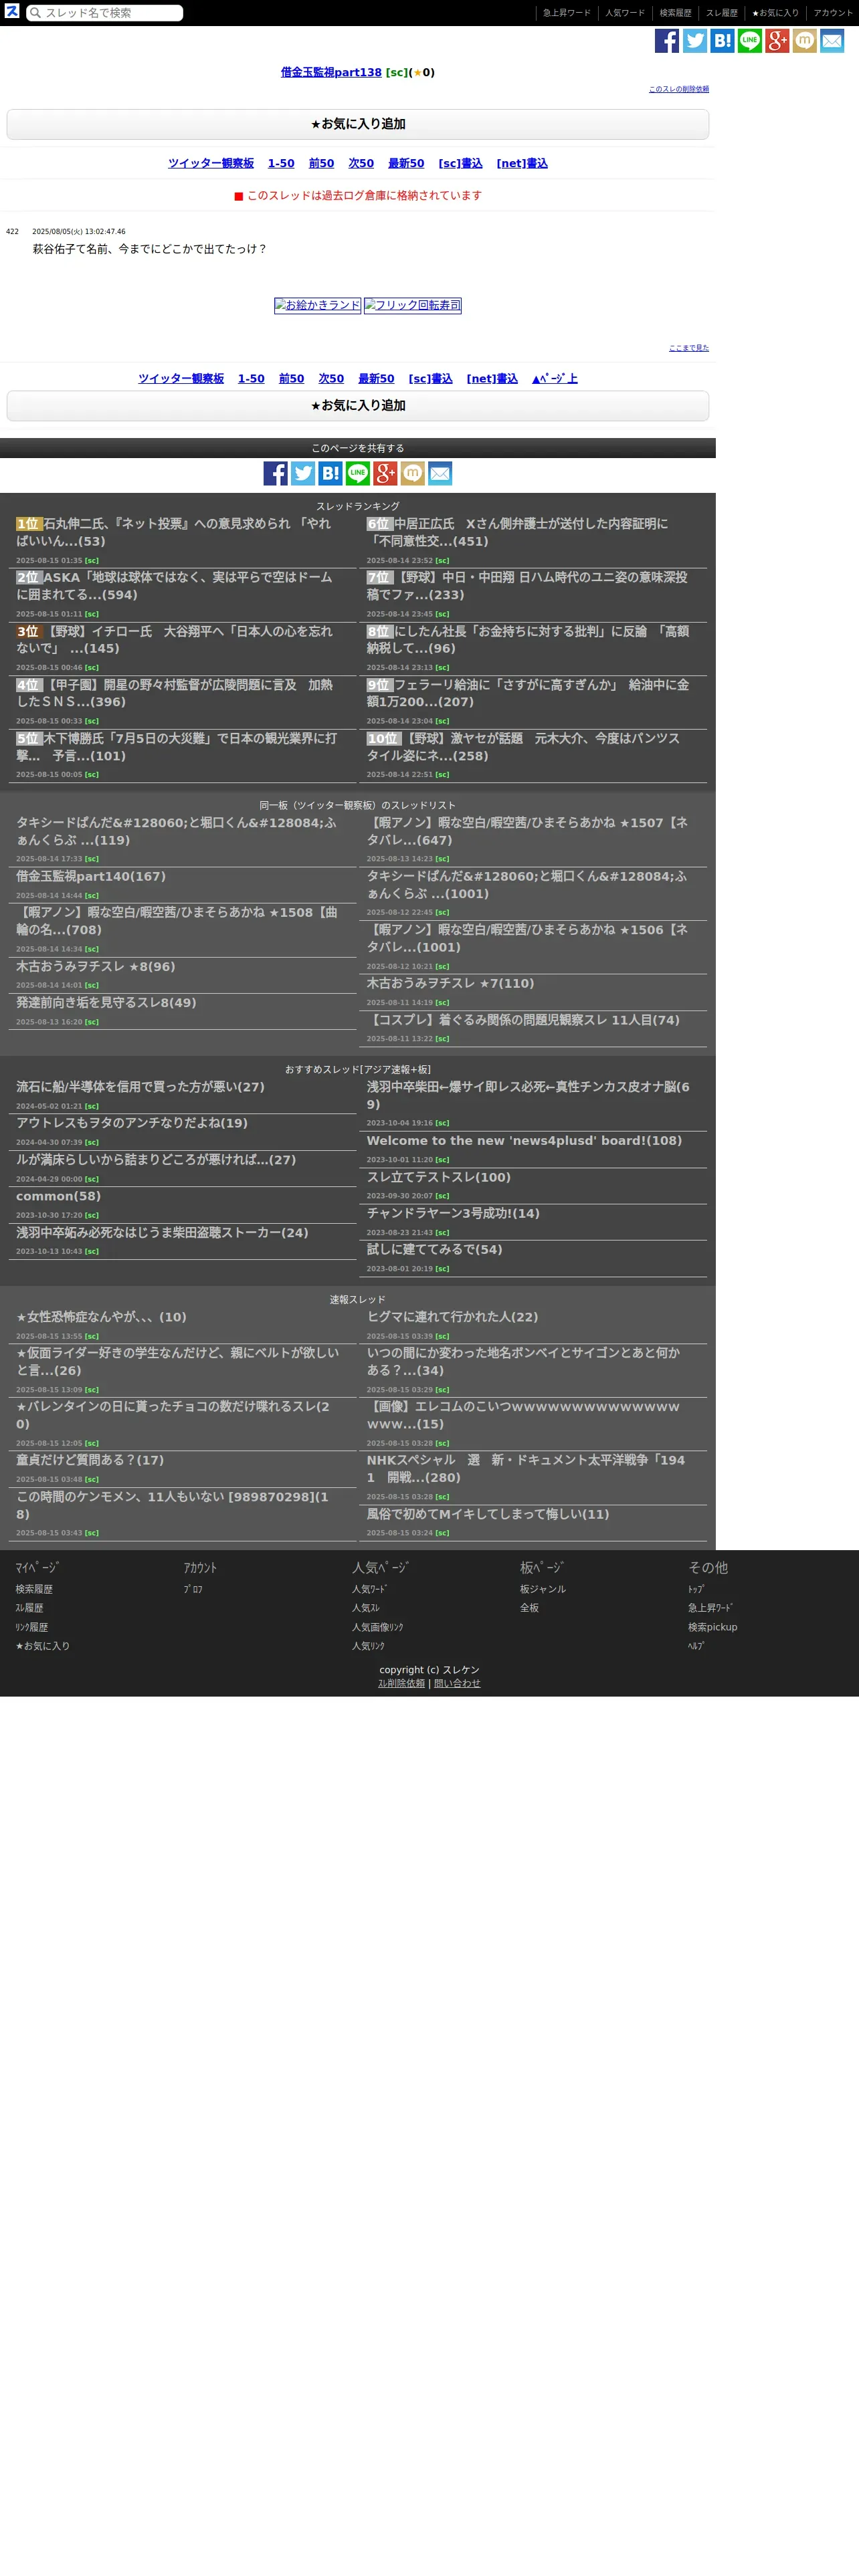Share on LINE via top icon

(x=750, y=40)
